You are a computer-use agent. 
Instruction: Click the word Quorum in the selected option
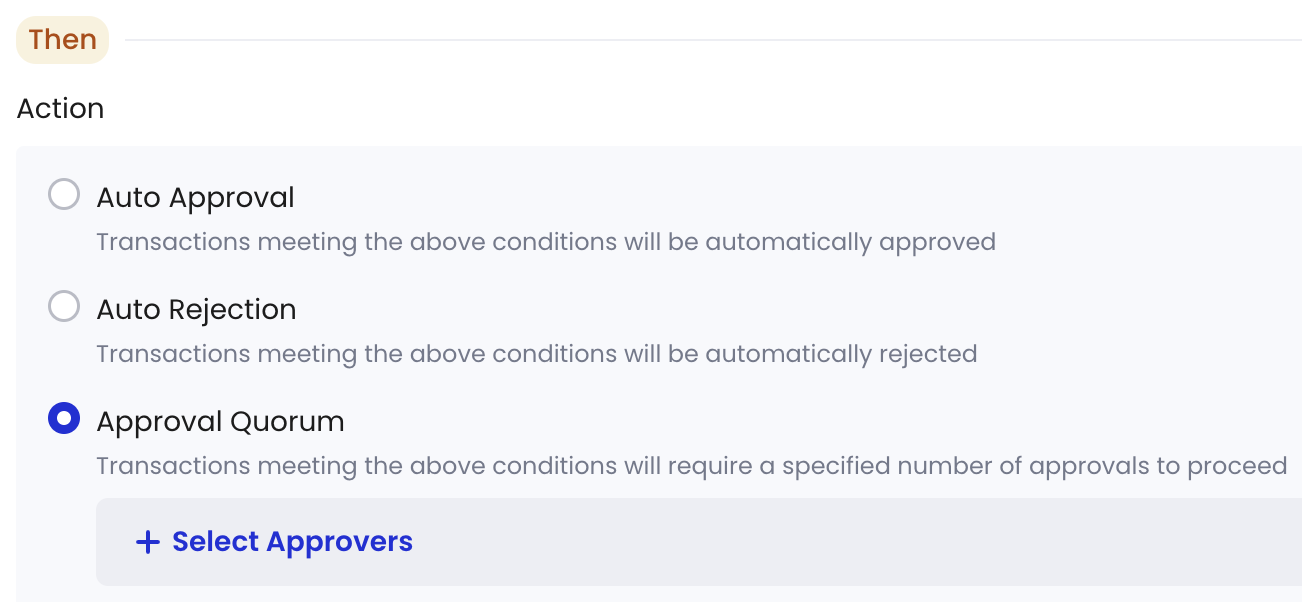(x=287, y=422)
